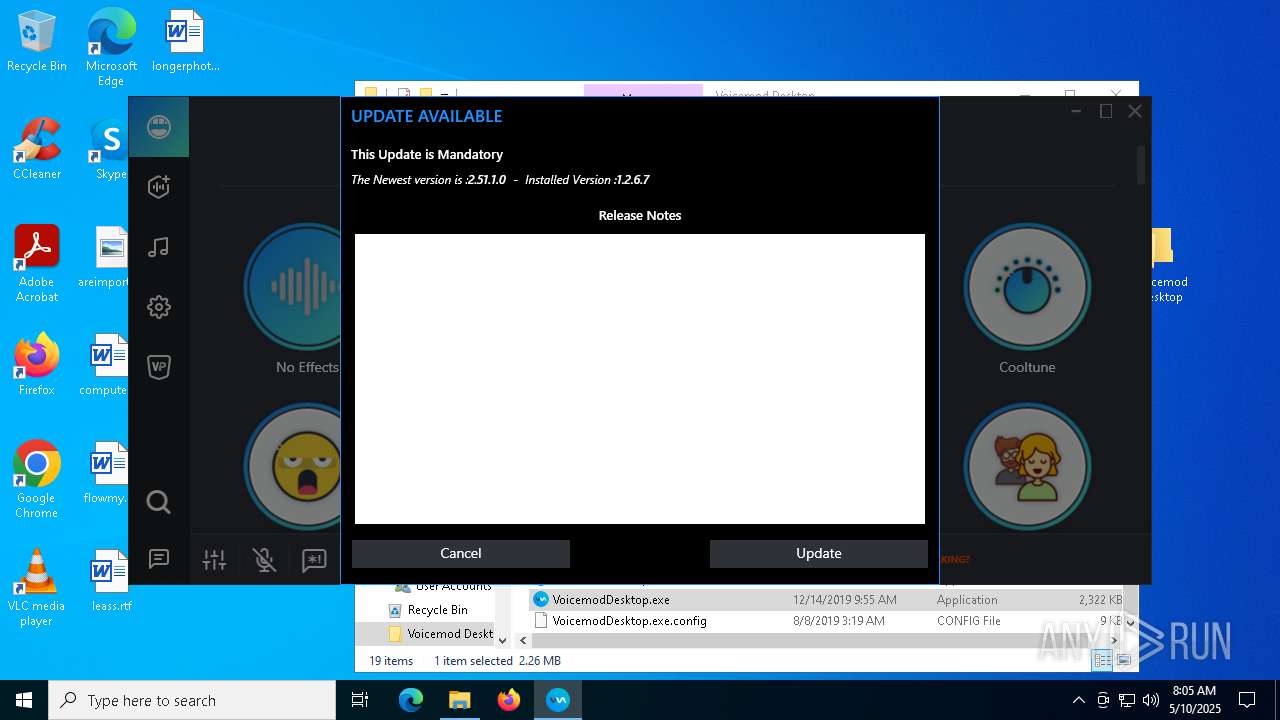Open volume control in system tray
This screenshot has width=1280, height=720.
[1150, 700]
